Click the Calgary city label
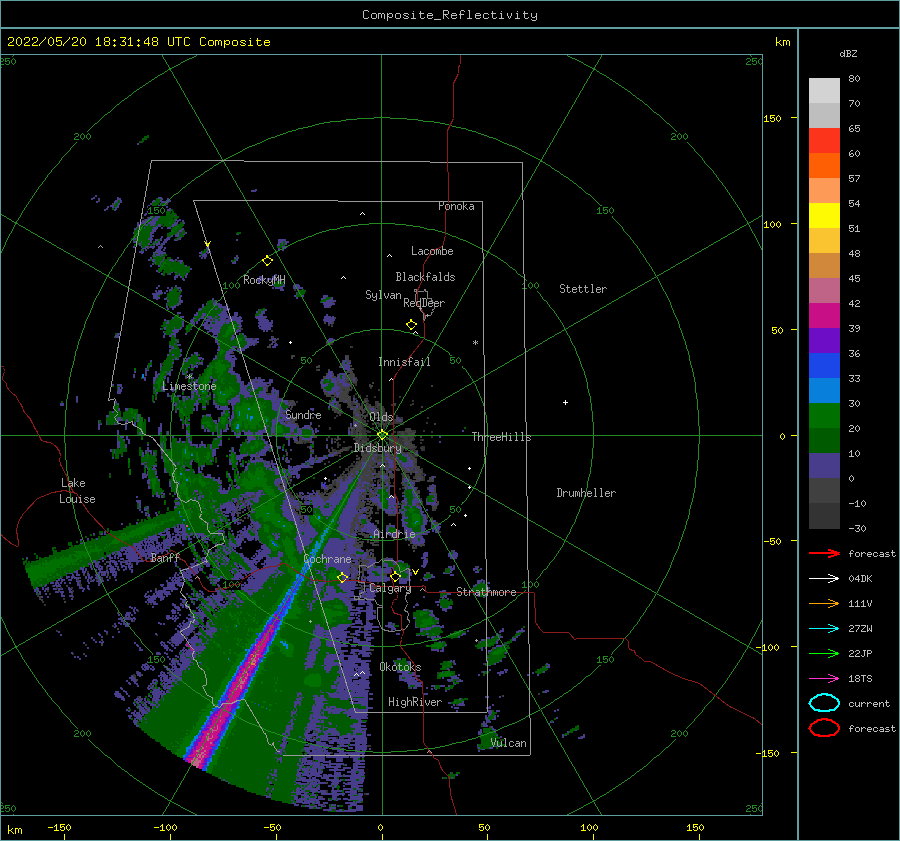 point(390,588)
